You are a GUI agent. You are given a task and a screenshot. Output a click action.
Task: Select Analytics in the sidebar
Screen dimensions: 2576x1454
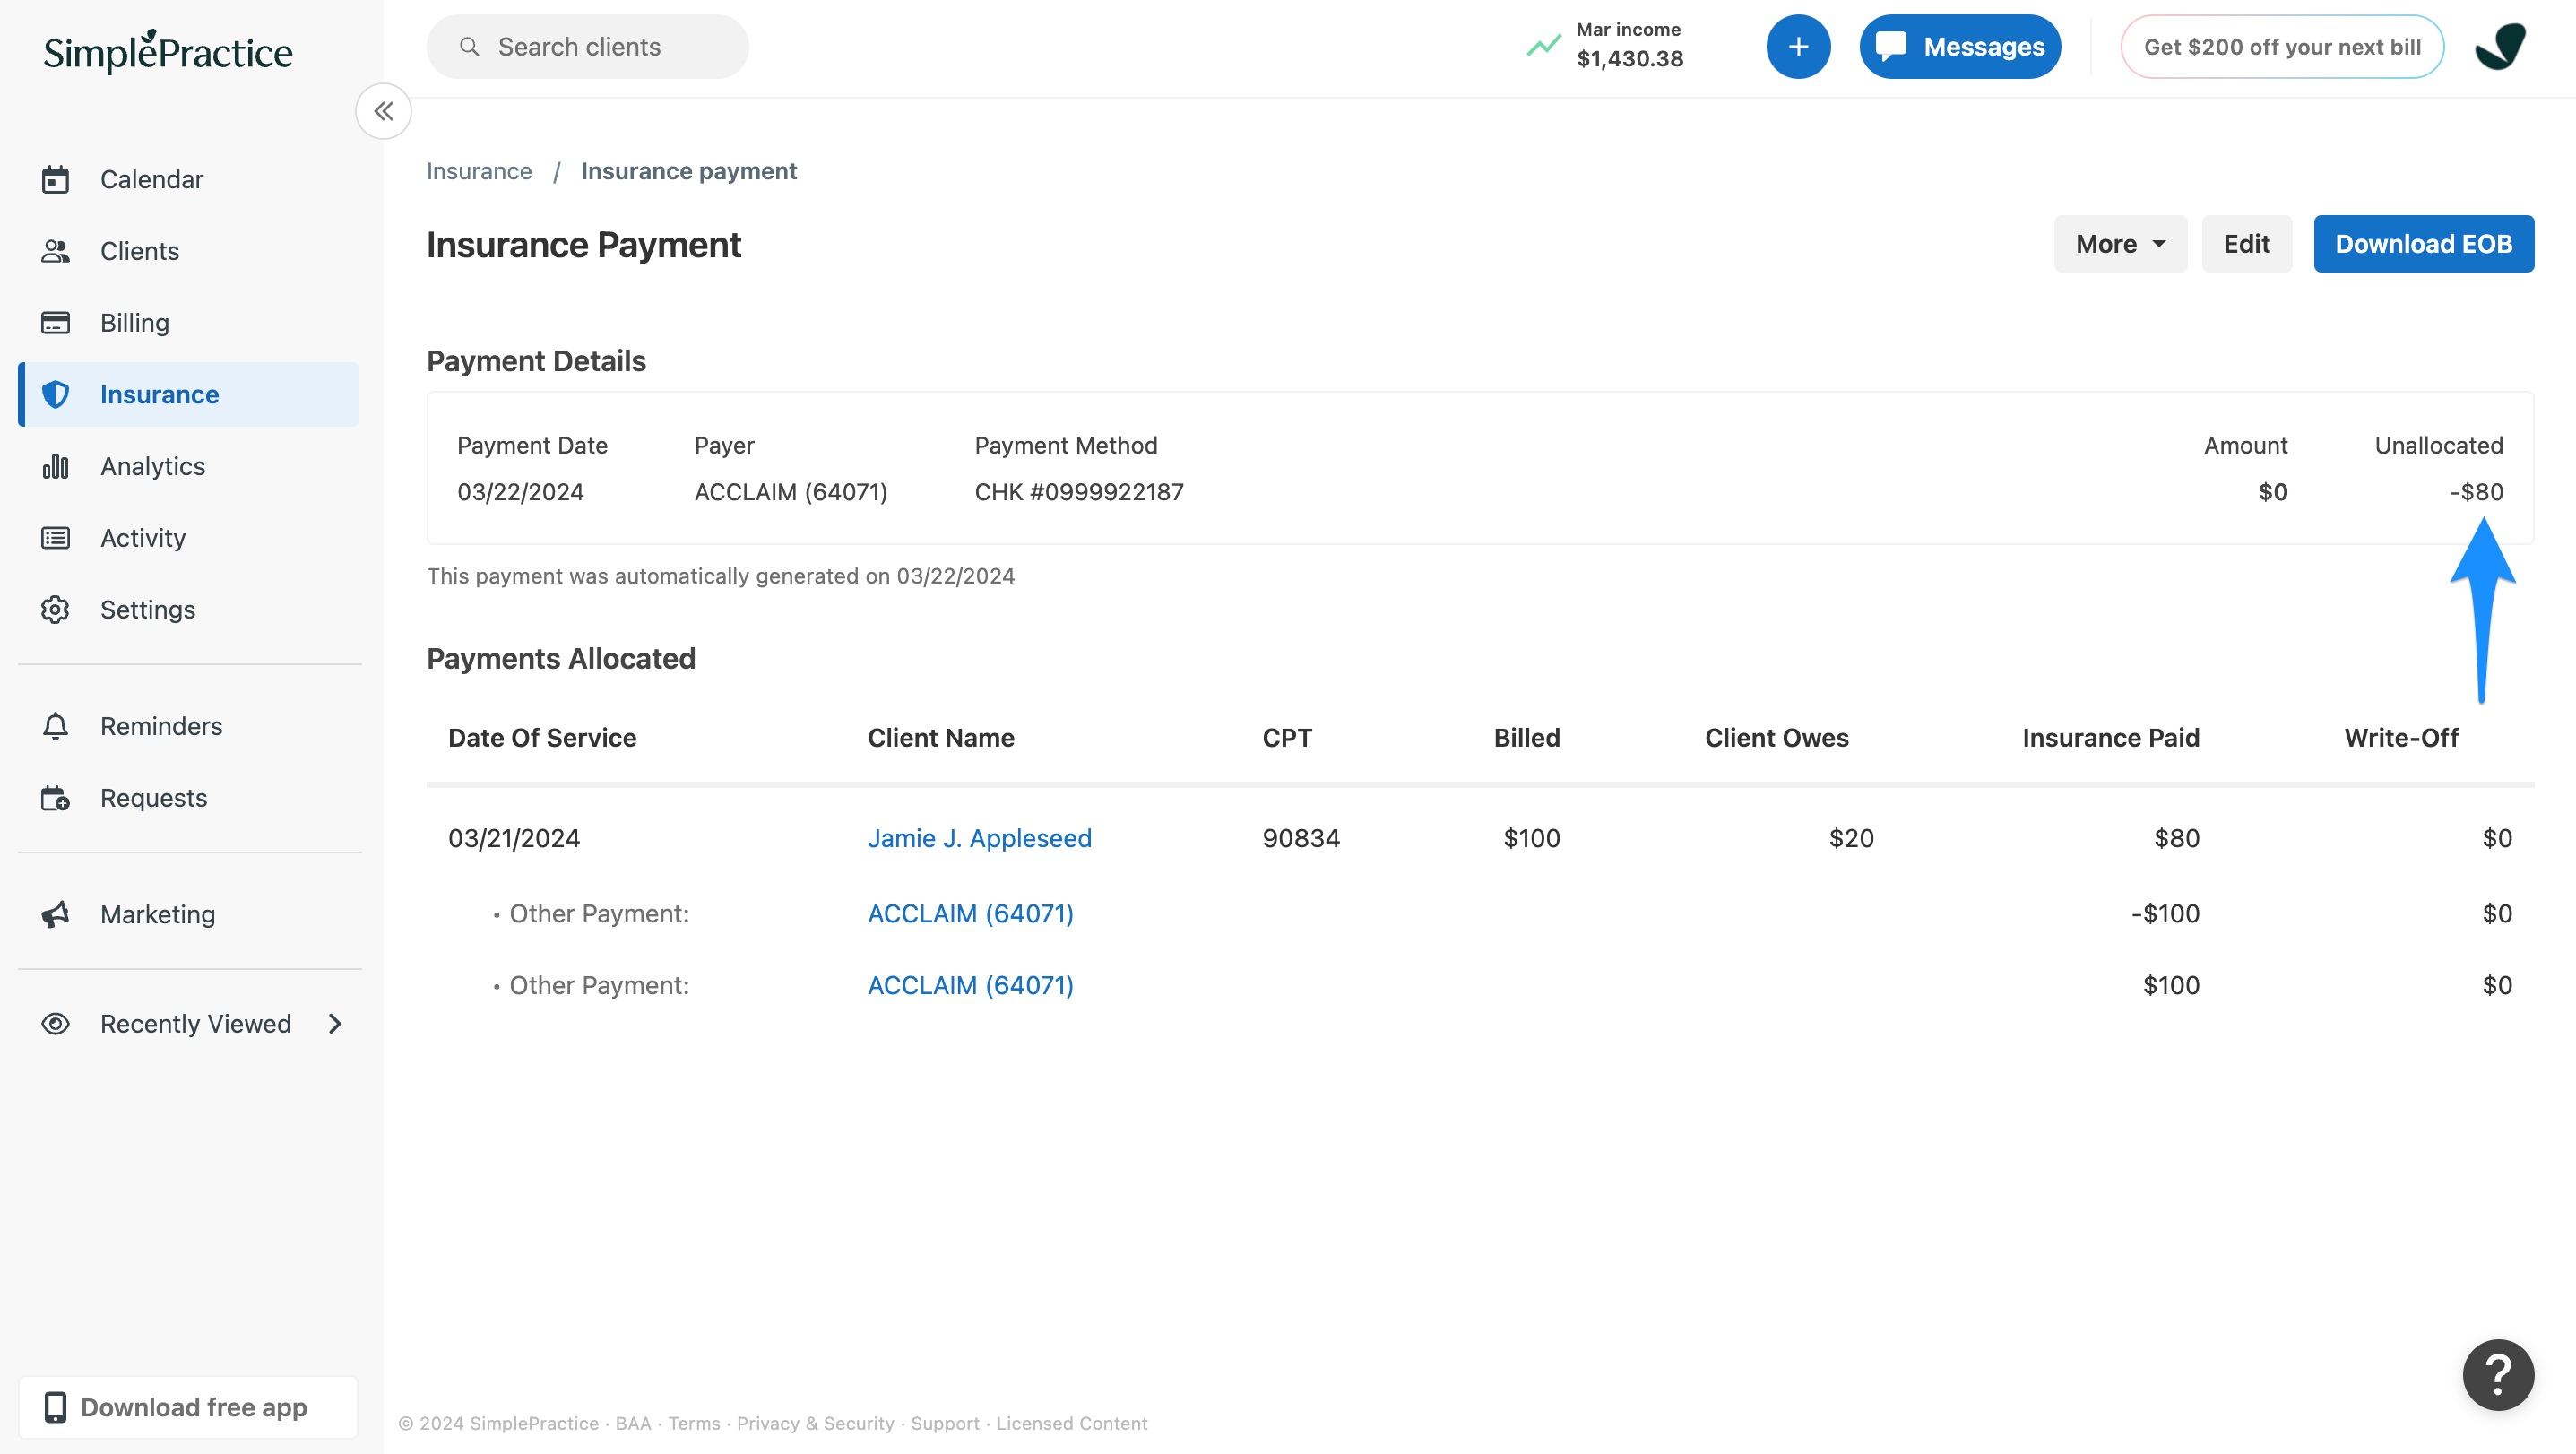pos(188,466)
